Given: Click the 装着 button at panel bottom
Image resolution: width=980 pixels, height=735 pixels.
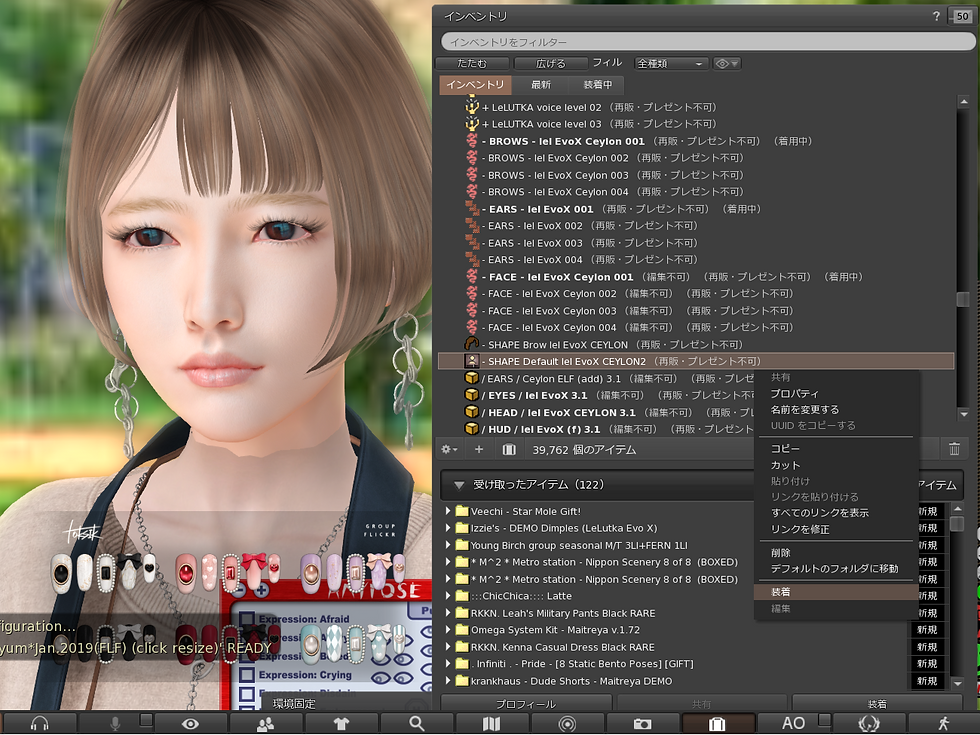Looking at the screenshot, I should (877, 704).
